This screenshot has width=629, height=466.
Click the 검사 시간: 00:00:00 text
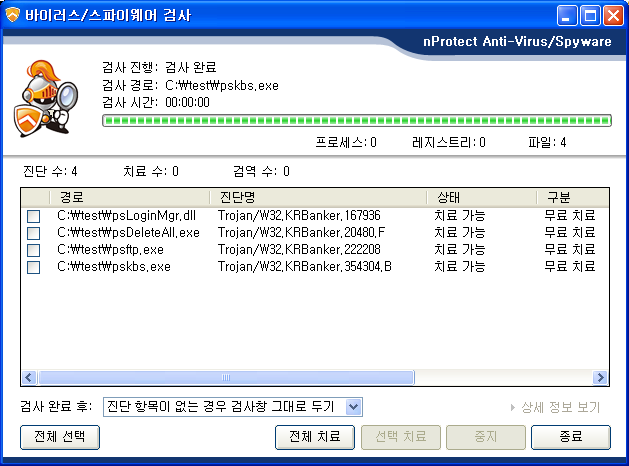click(156, 103)
